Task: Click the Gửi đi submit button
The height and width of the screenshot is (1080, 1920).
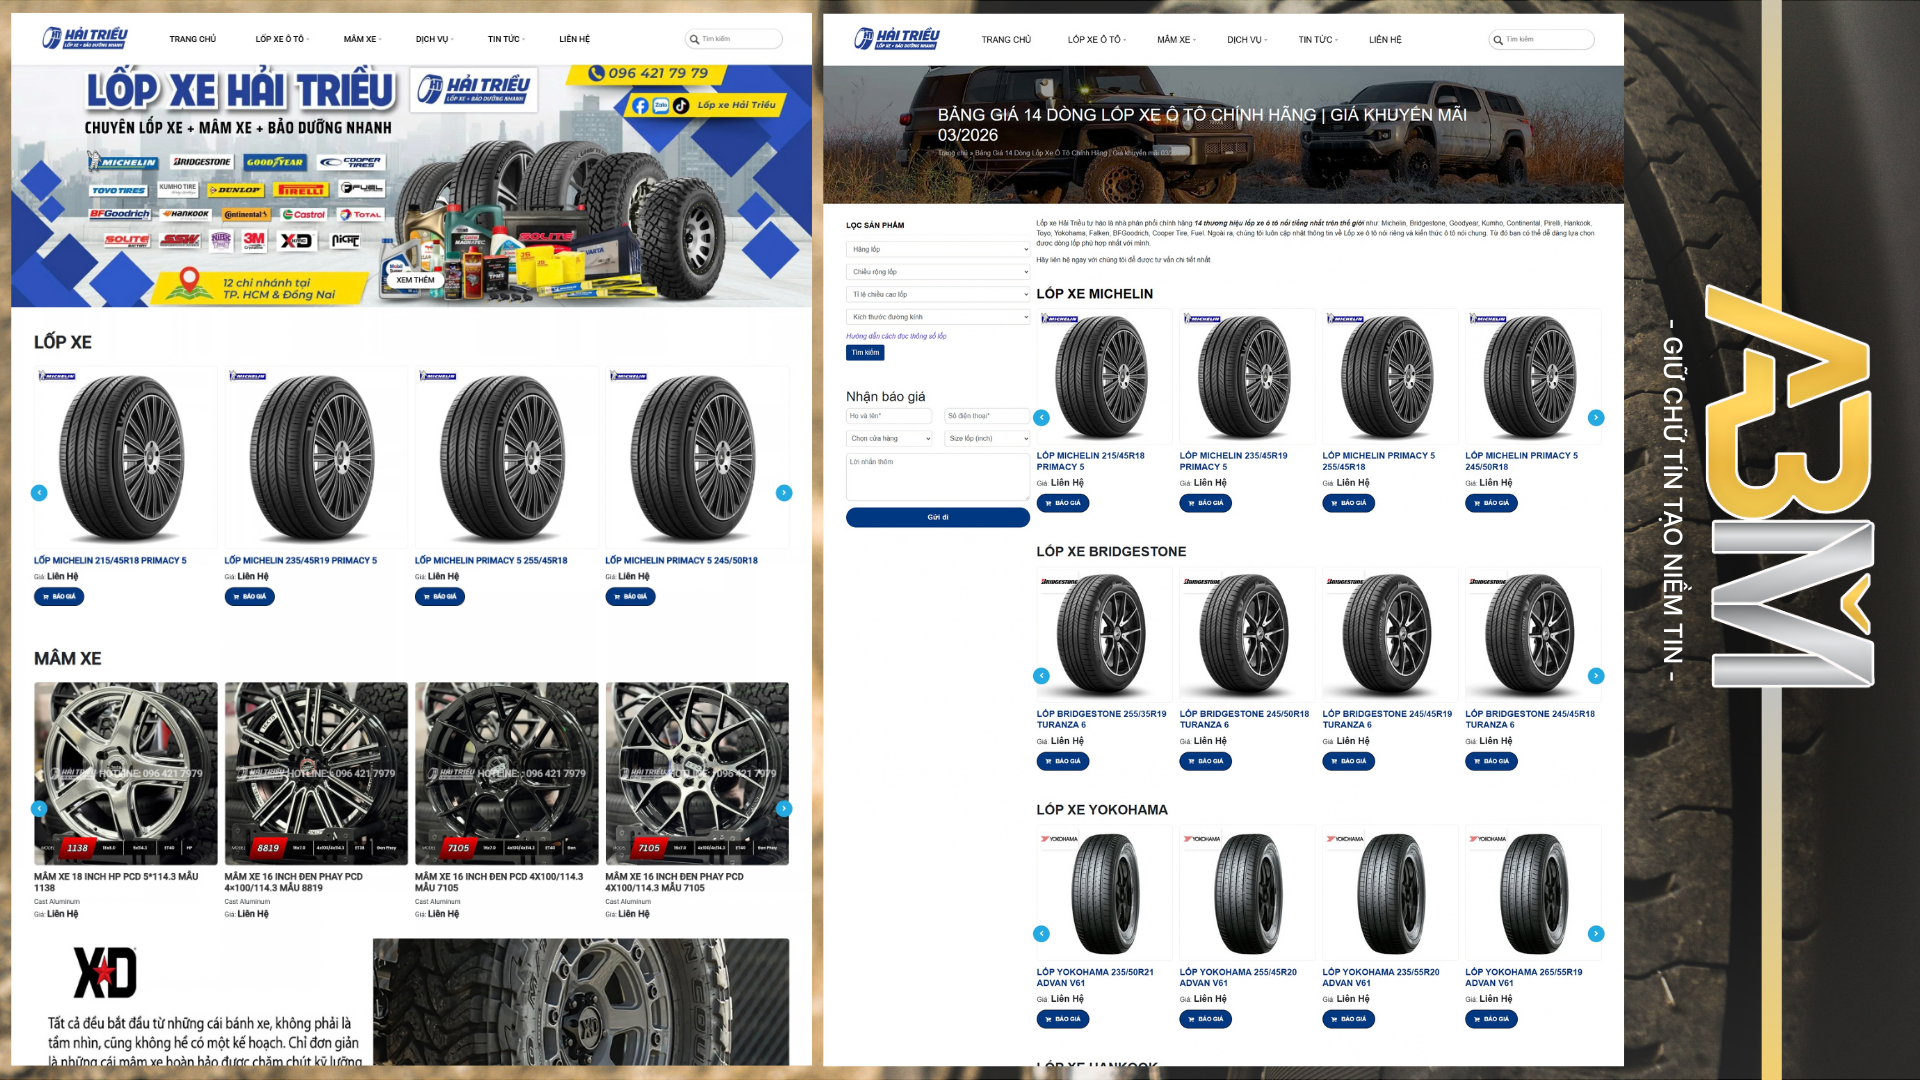Action: click(x=938, y=518)
